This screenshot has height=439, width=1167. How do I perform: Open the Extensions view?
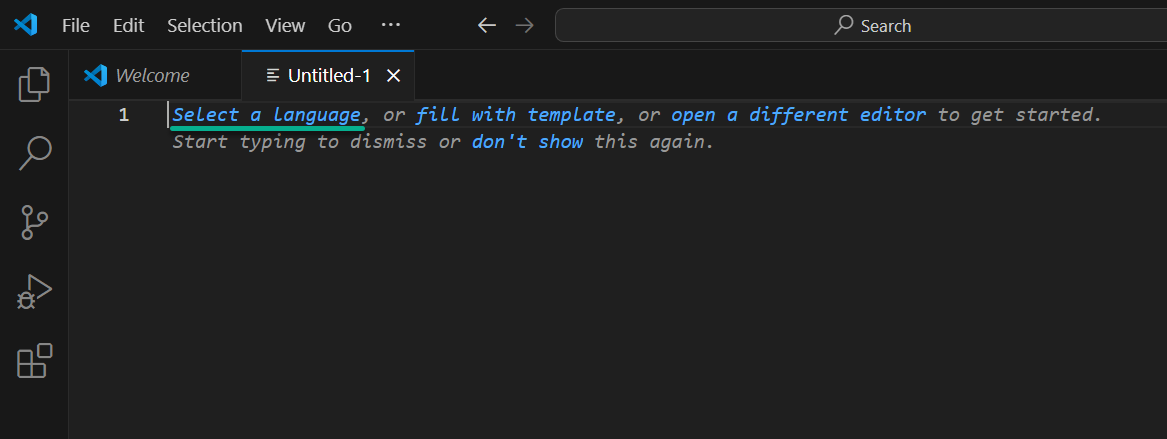[34, 361]
